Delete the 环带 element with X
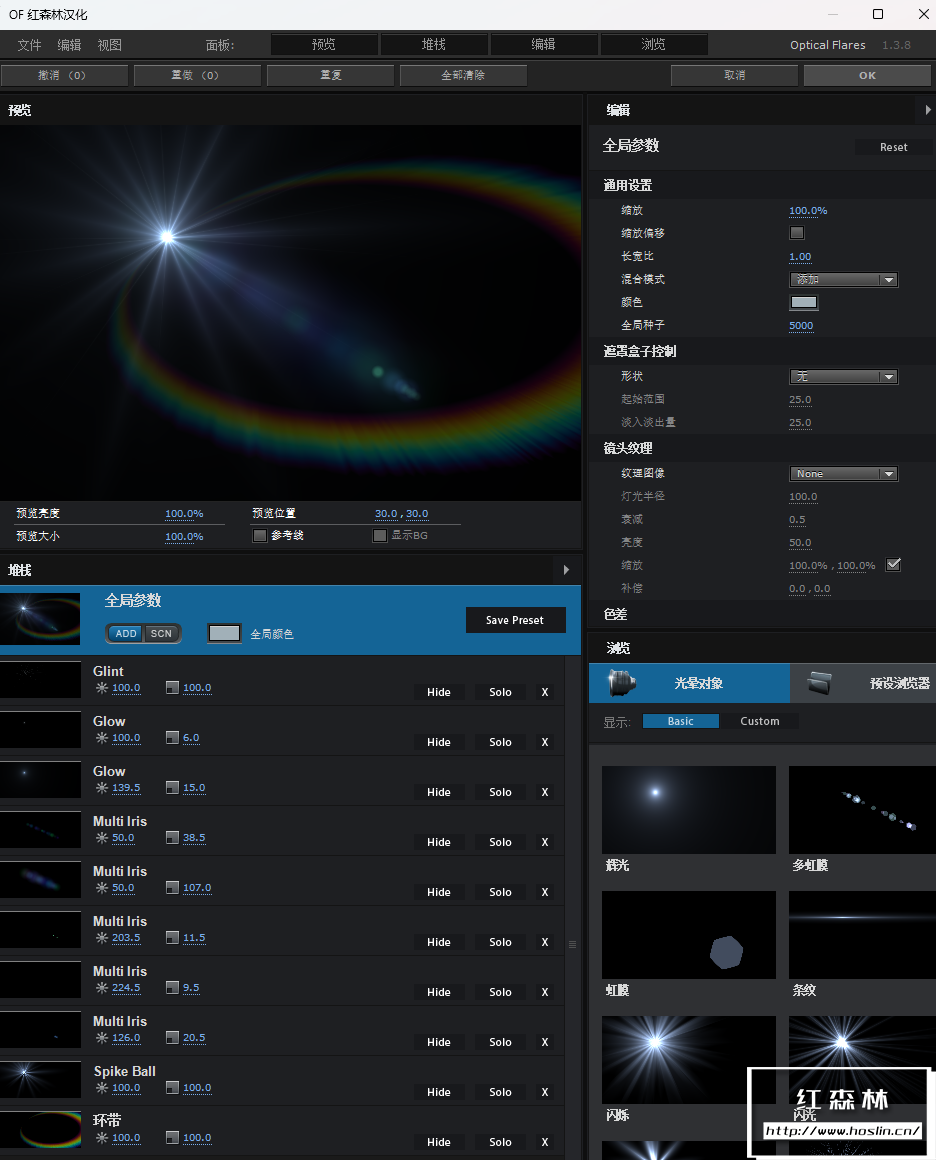This screenshot has height=1160, width=936. click(x=545, y=1142)
